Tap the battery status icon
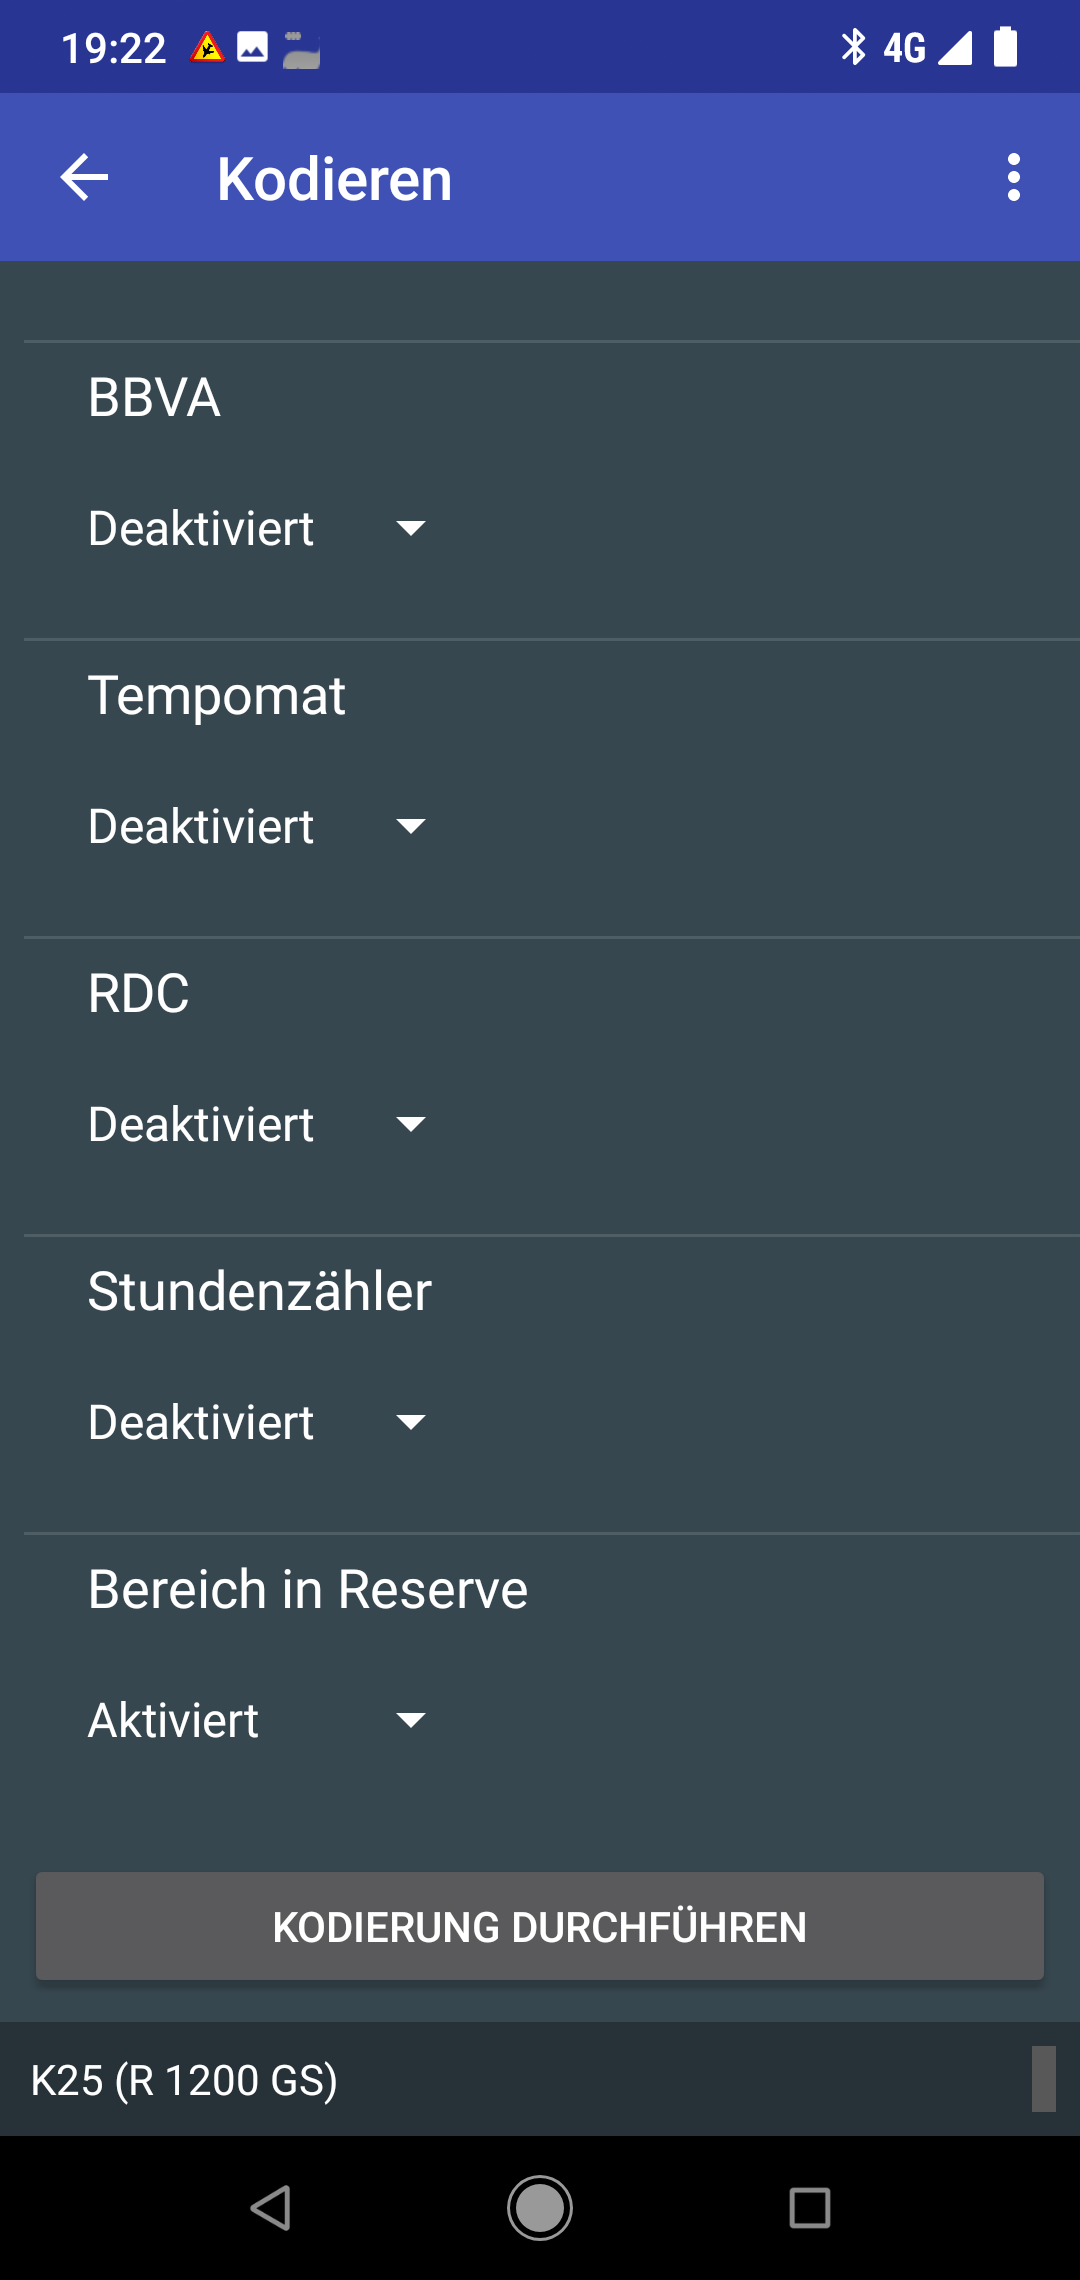Screen dimensions: 1080x2280 coord(1005,47)
